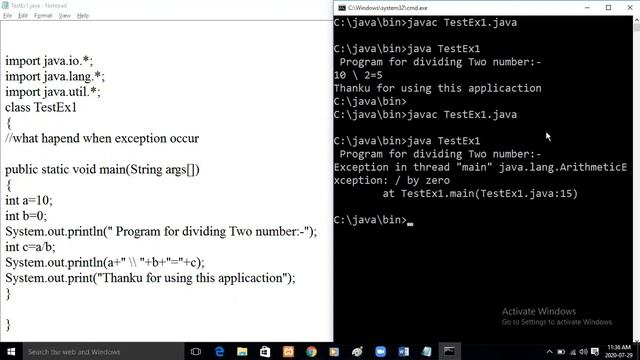Screen dimensions: 640x360
Task: Click the 'System.out.print("Thanku for using' line
Action: coord(150,278)
